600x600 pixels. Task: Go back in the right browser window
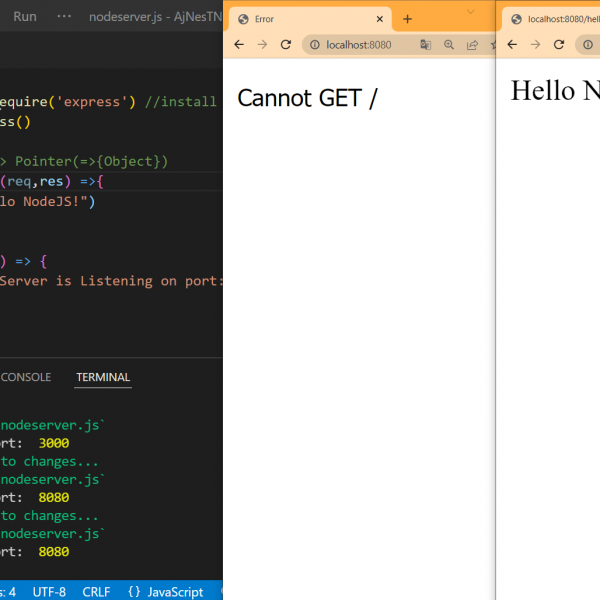(x=512, y=45)
